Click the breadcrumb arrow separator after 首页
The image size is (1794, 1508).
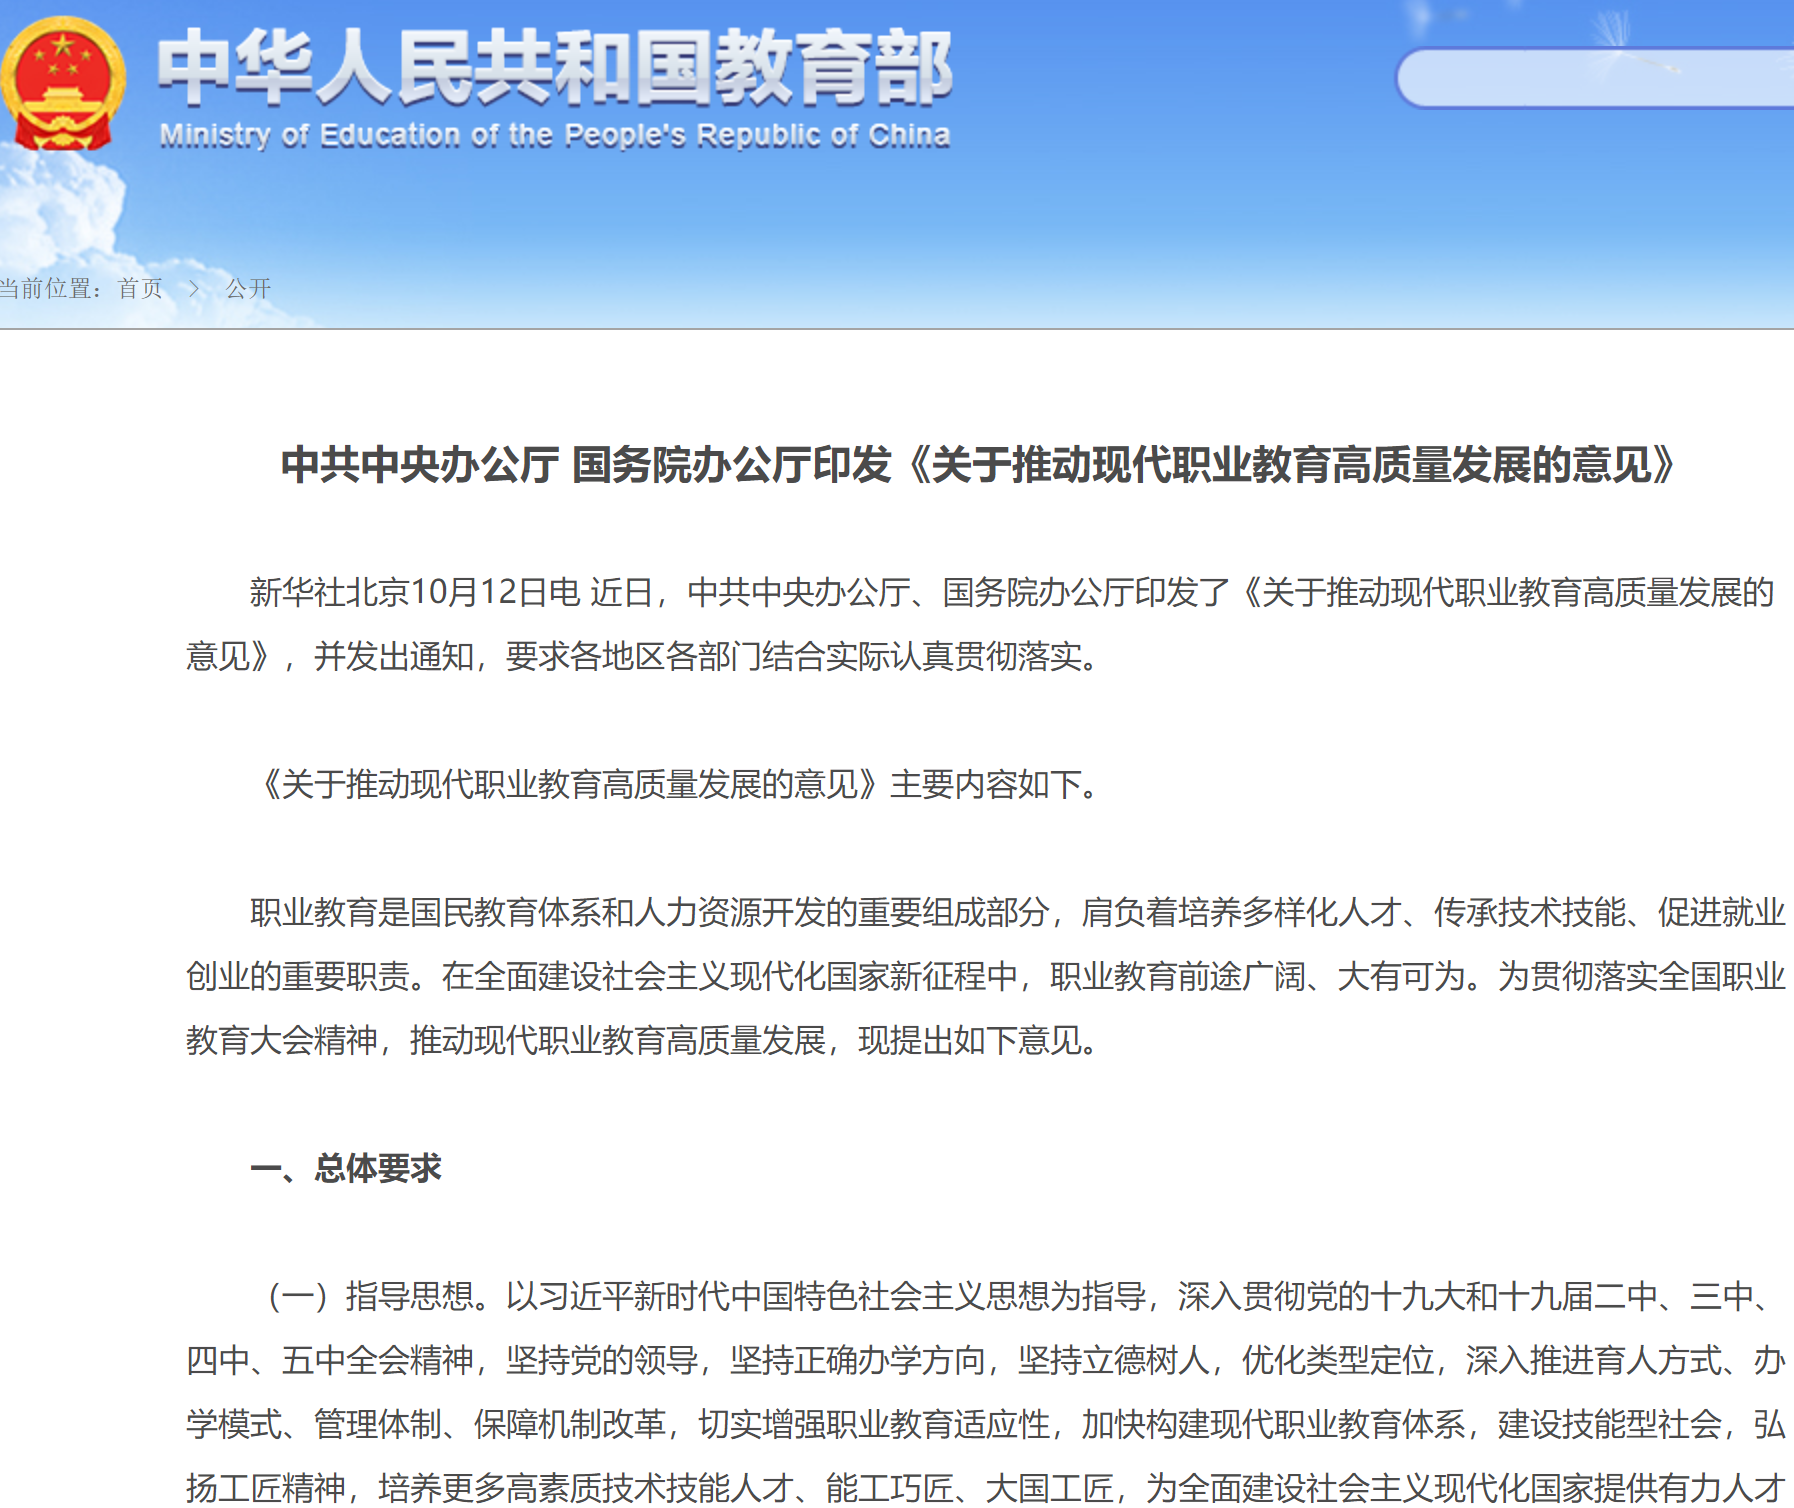click(194, 289)
